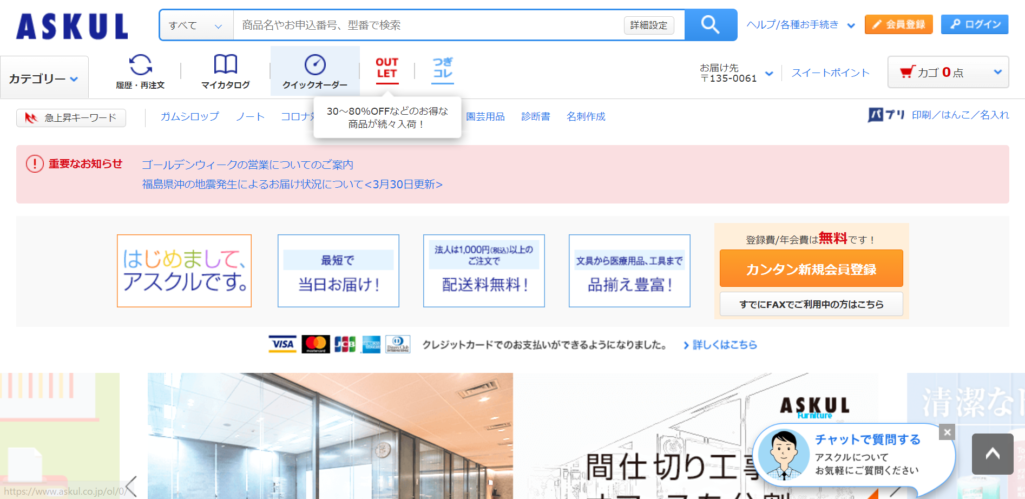The image size is (1025, 499).
Task: Open the カテゴリー dropdown menu
Action: click(45, 78)
